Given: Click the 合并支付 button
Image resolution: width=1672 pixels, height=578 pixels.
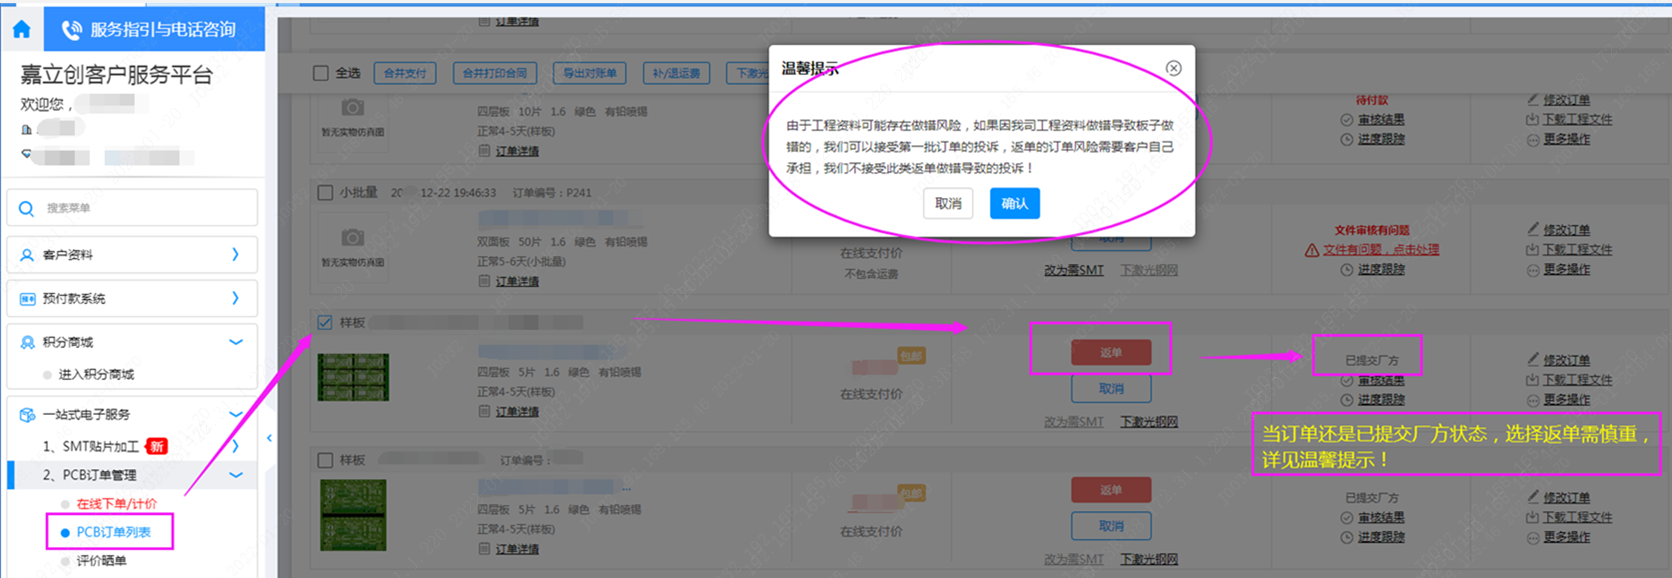Looking at the screenshot, I should coord(405,73).
